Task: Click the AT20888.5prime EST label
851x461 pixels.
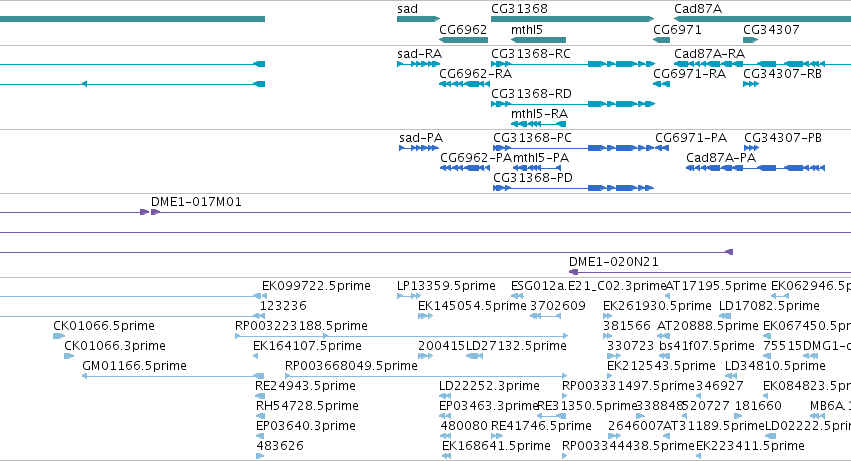Action: (708, 326)
